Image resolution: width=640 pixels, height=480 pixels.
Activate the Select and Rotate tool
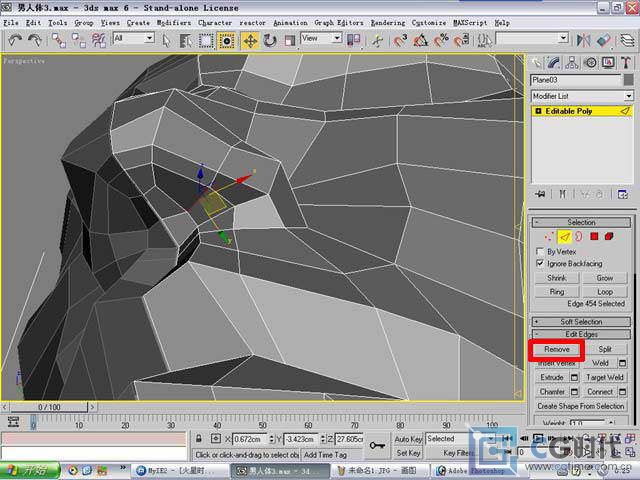tap(270, 40)
